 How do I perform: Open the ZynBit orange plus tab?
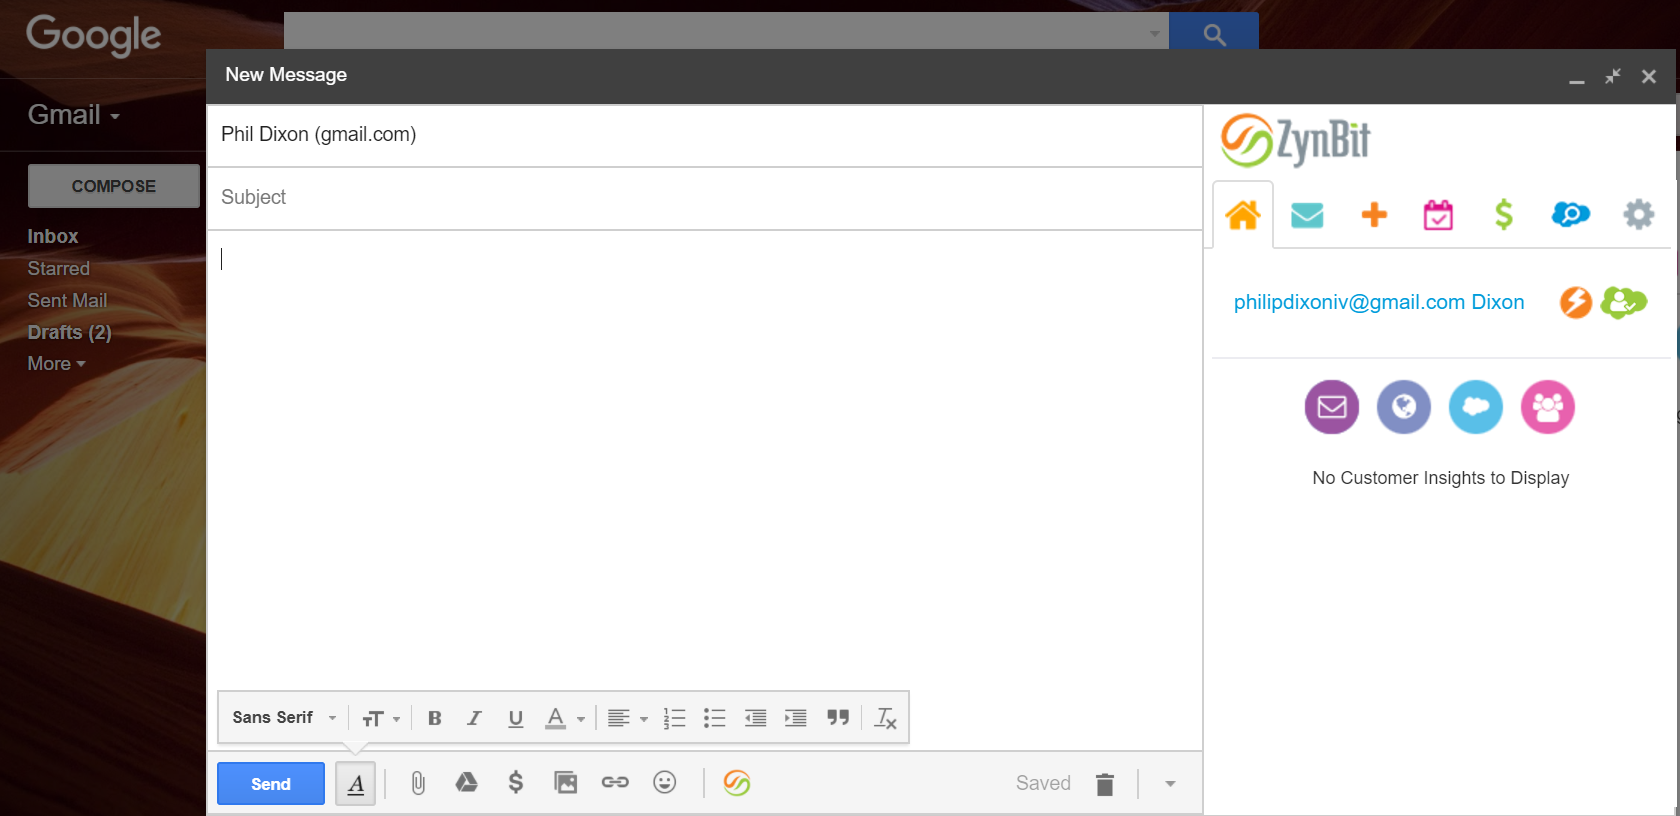(x=1374, y=214)
